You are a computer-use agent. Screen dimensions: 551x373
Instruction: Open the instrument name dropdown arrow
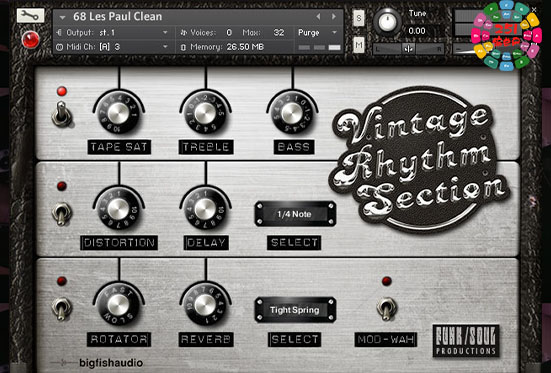coord(63,17)
